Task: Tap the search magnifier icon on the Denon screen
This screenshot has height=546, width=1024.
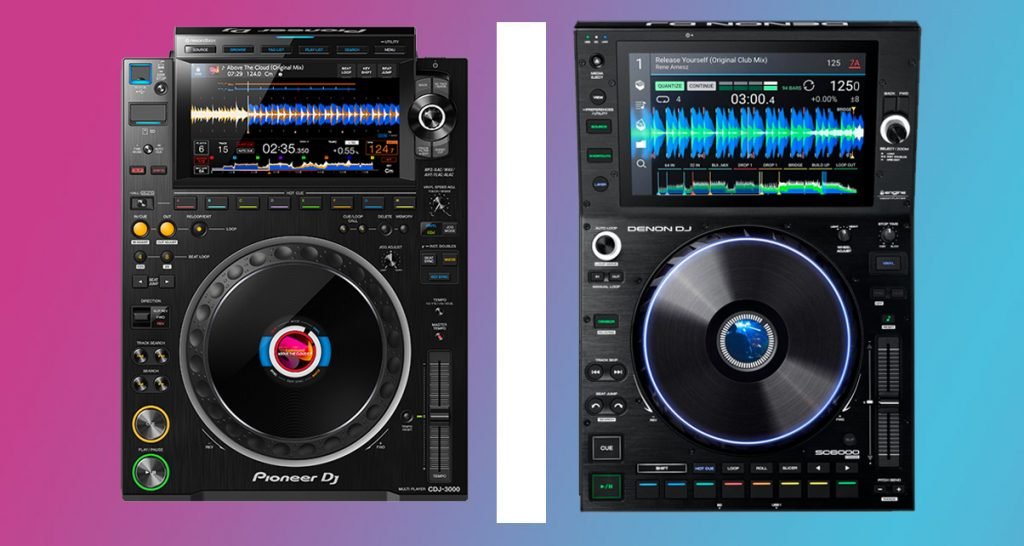Action: 641,164
